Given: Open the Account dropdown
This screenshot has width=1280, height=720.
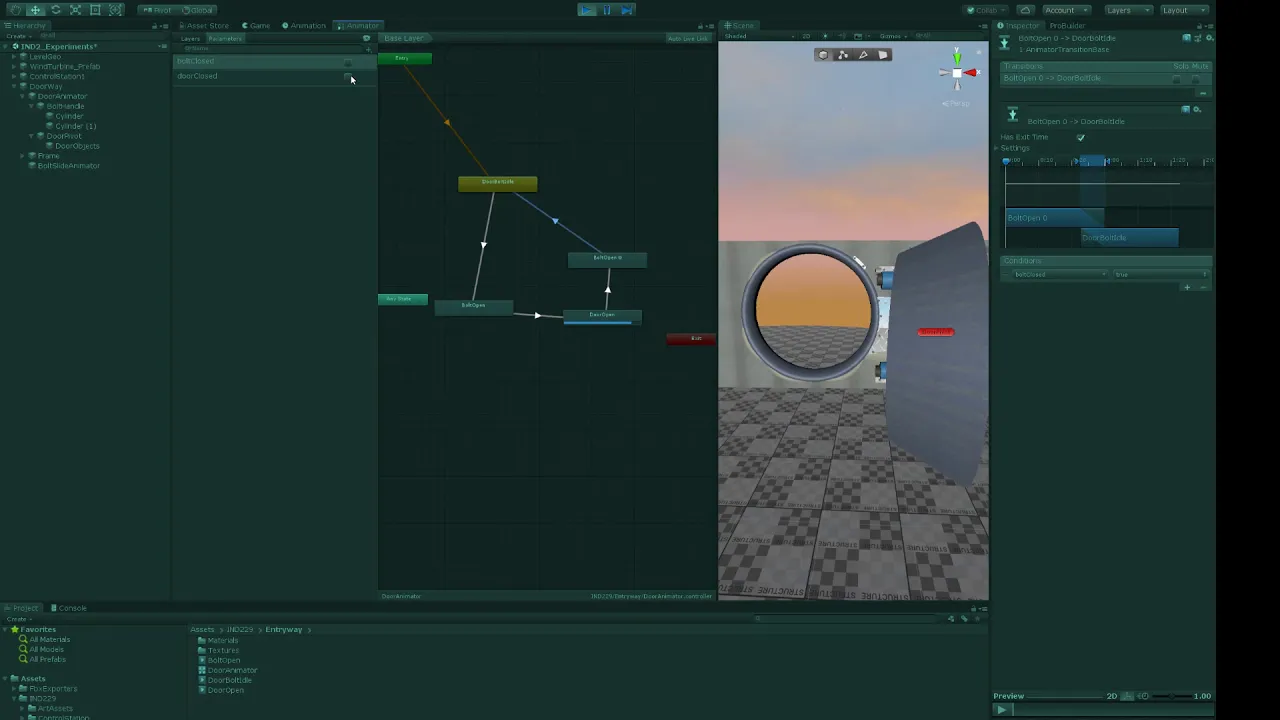Looking at the screenshot, I should tap(1065, 10).
